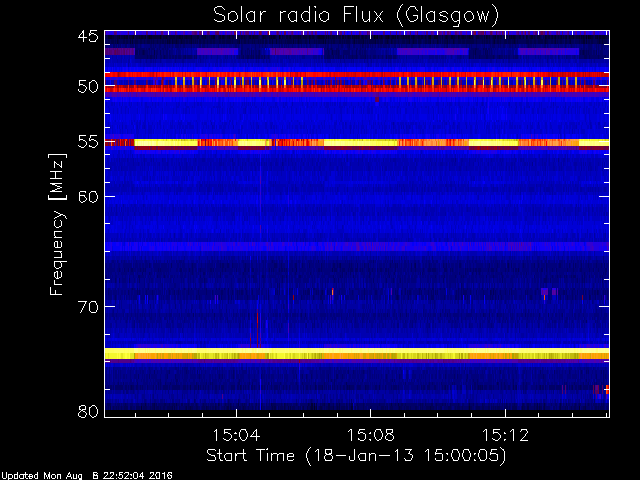Click the "Frequency [MHz]" axis title
640x480 pixels.
coord(57,224)
